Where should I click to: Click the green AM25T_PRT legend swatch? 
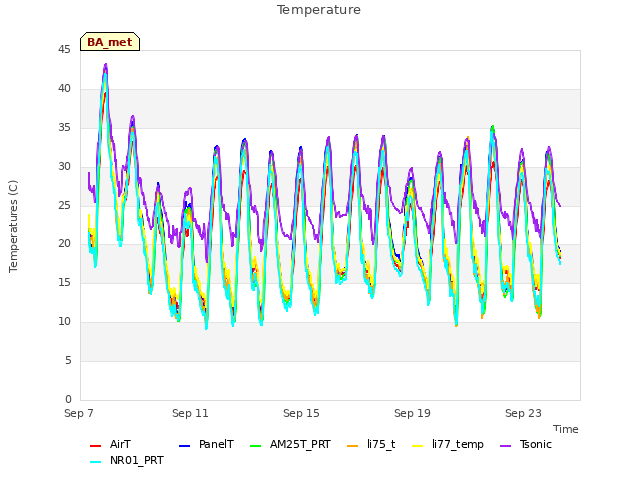256,446
